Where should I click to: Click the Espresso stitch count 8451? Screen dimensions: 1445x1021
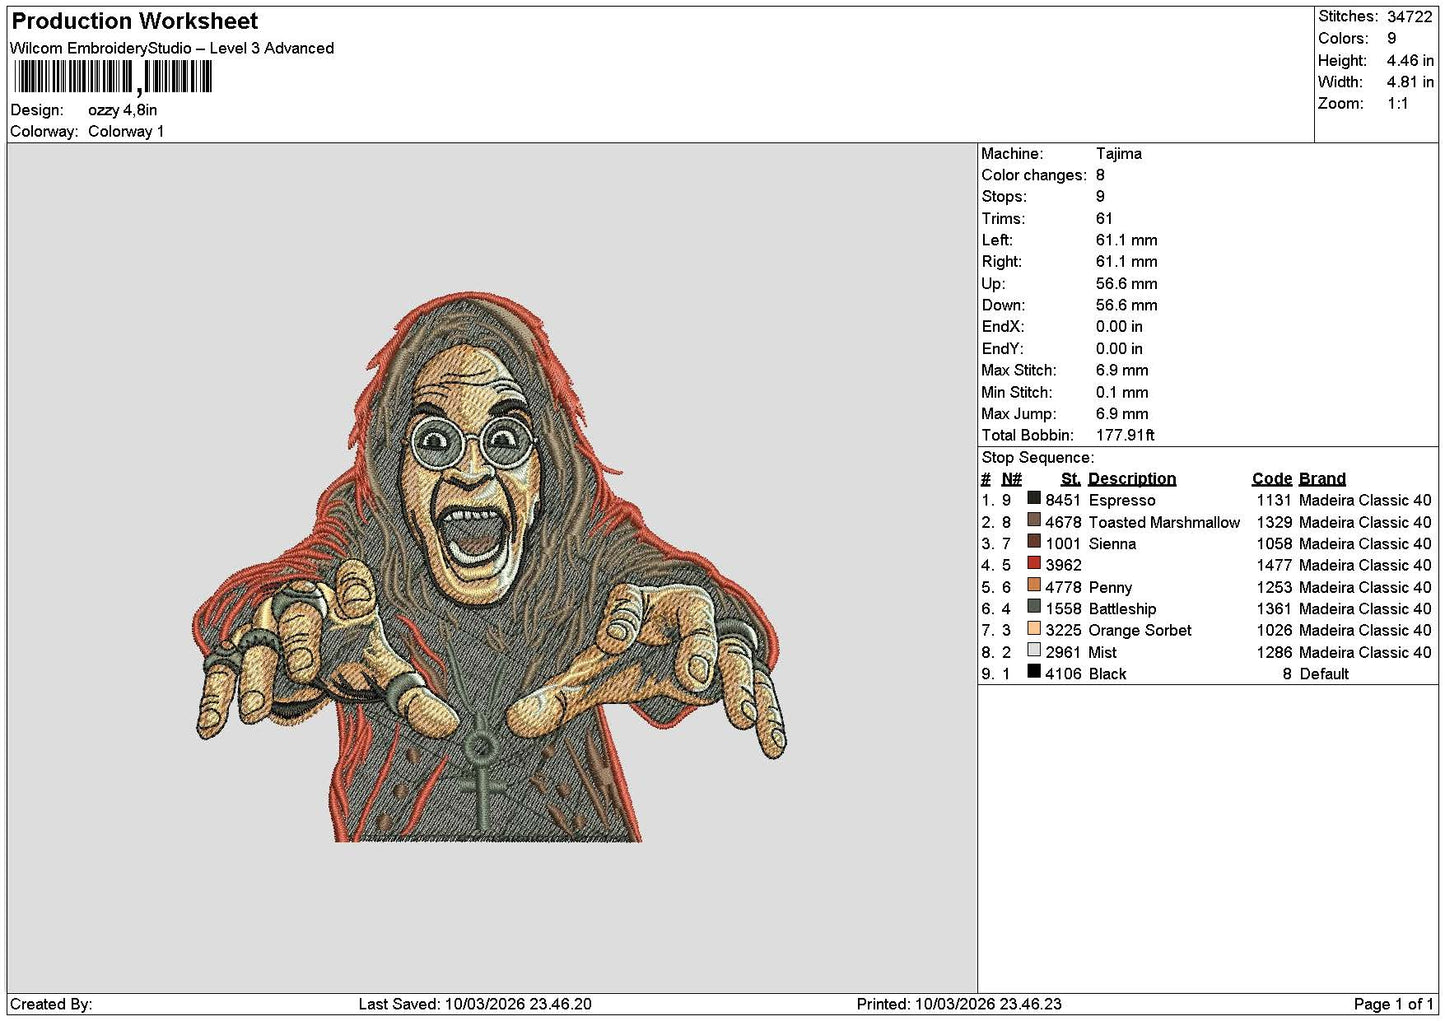click(1063, 500)
